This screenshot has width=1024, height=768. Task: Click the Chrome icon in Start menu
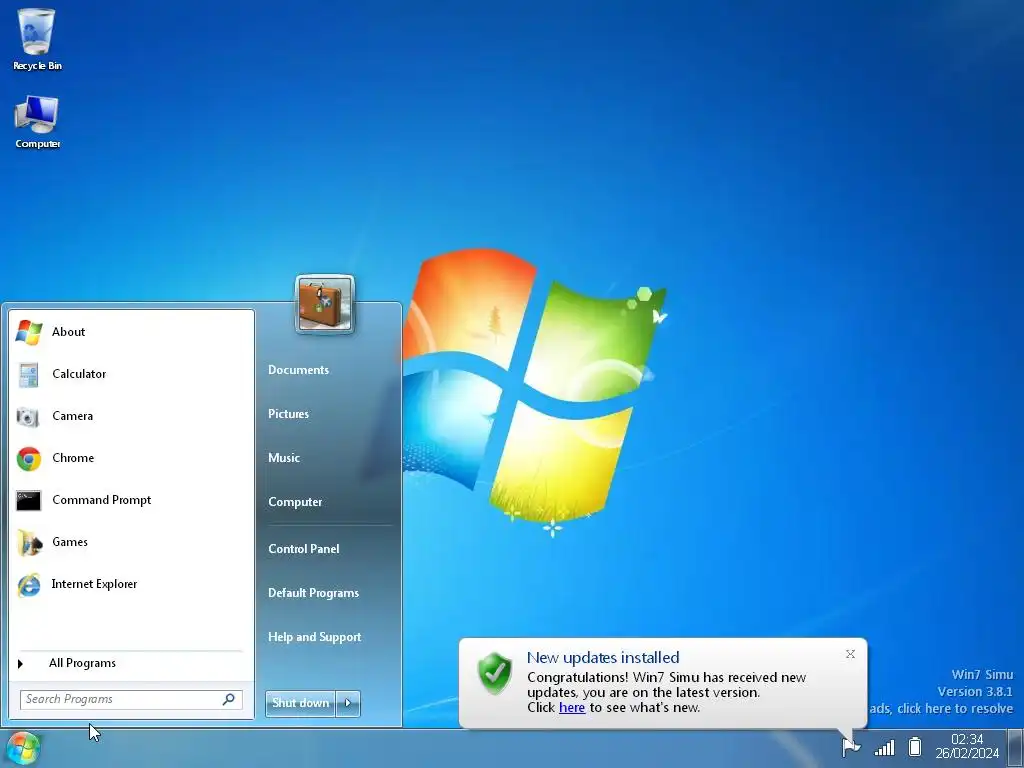[x=29, y=458]
